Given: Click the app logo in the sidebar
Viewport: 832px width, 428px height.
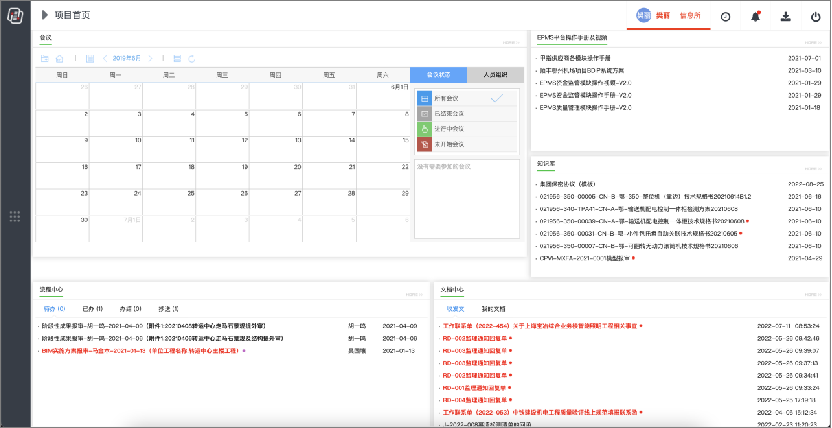Looking at the screenshot, I should coord(15,15).
